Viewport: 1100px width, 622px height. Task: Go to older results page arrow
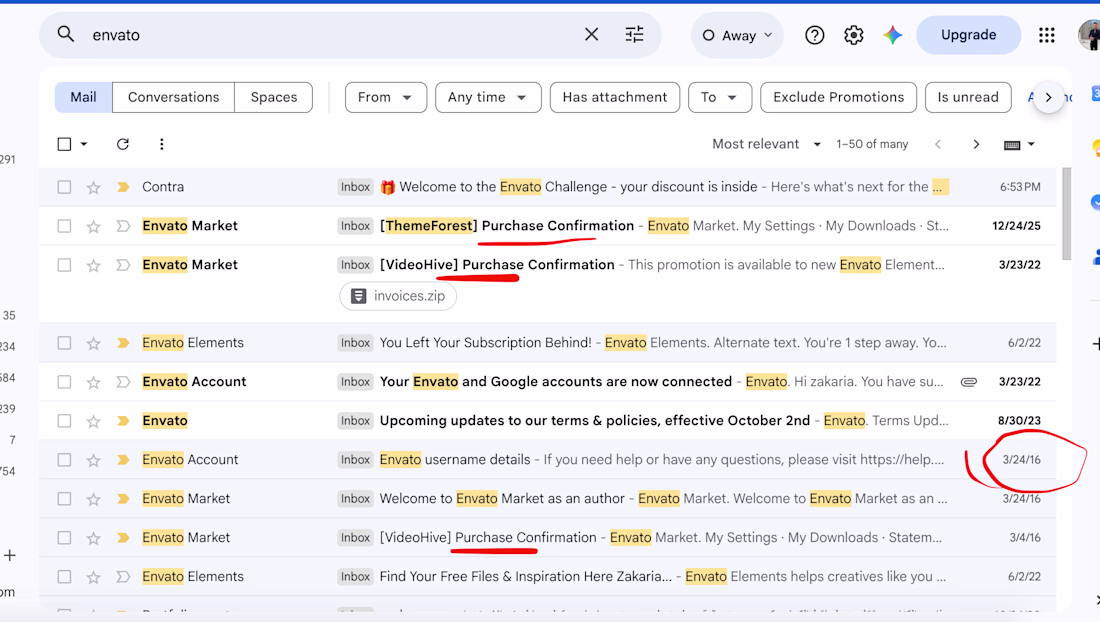pos(976,144)
